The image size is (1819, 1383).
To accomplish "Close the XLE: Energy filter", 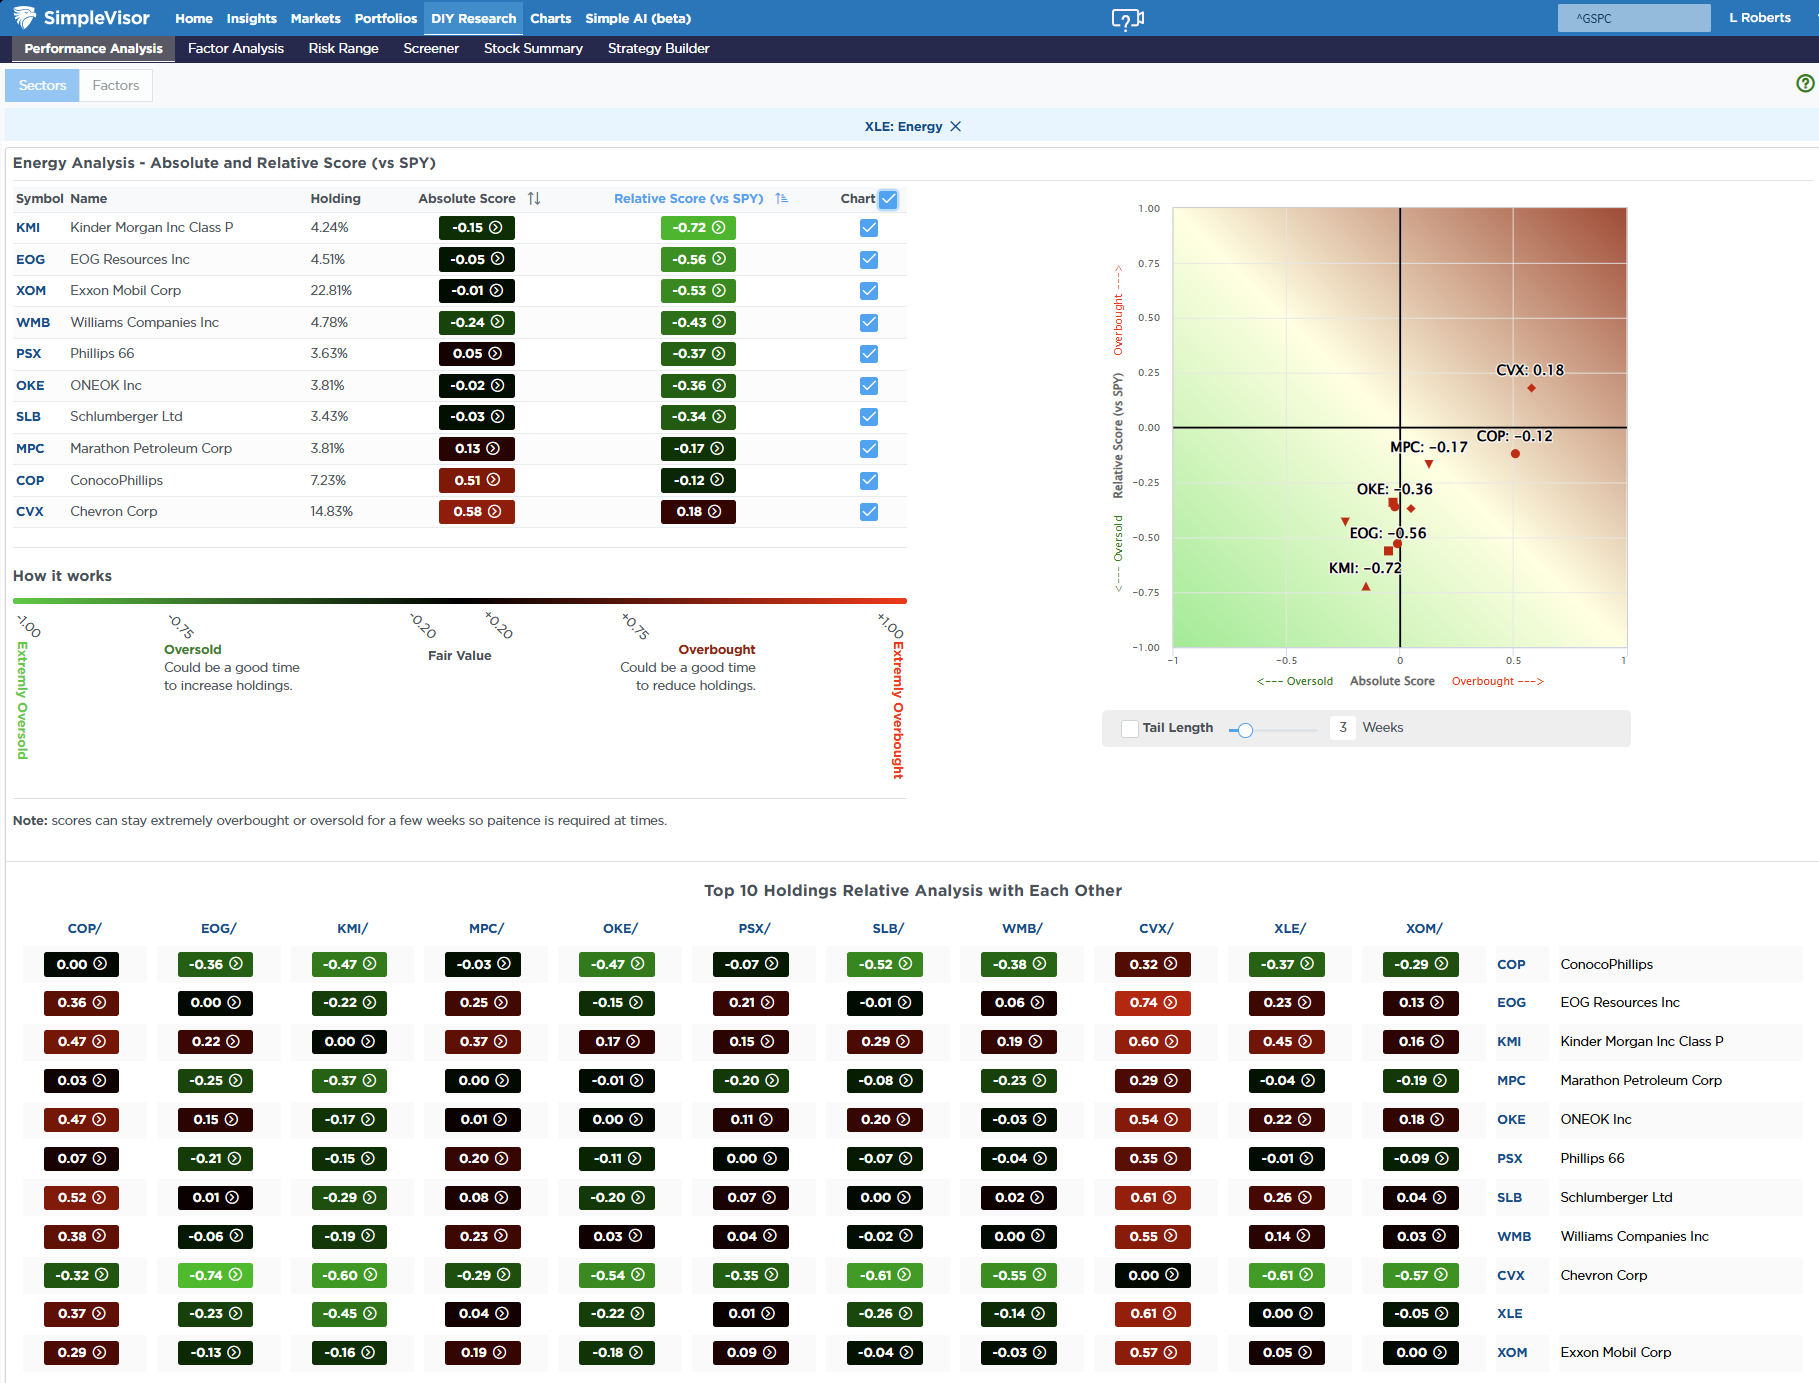I will tap(956, 126).
